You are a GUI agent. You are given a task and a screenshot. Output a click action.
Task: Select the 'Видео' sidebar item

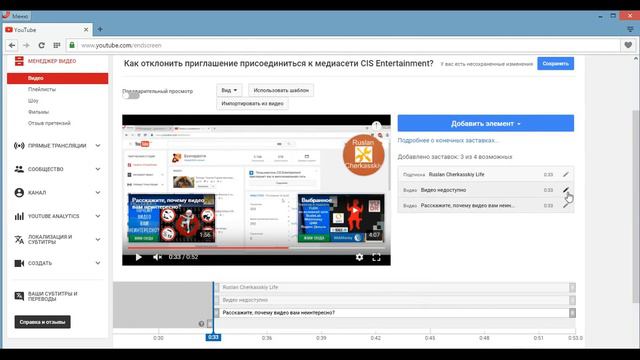tap(58, 78)
